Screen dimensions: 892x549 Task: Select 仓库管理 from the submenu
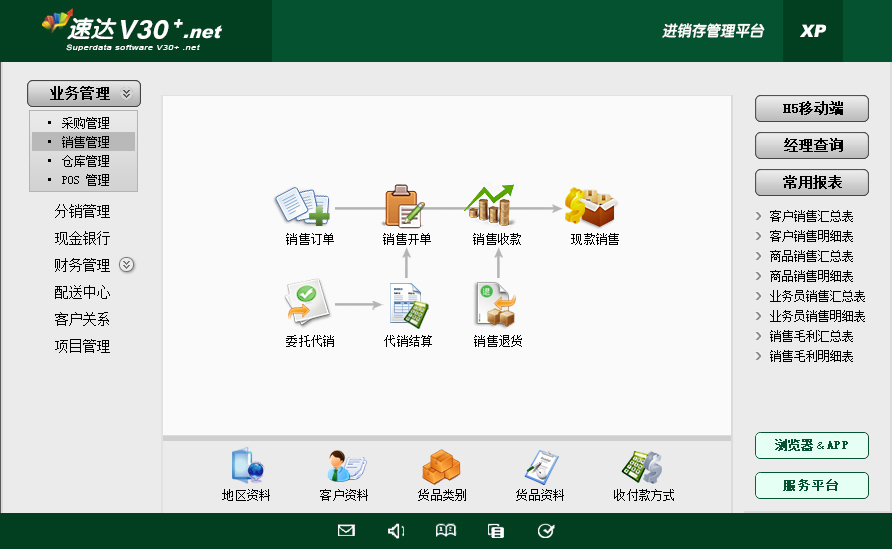(x=85, y=161)
